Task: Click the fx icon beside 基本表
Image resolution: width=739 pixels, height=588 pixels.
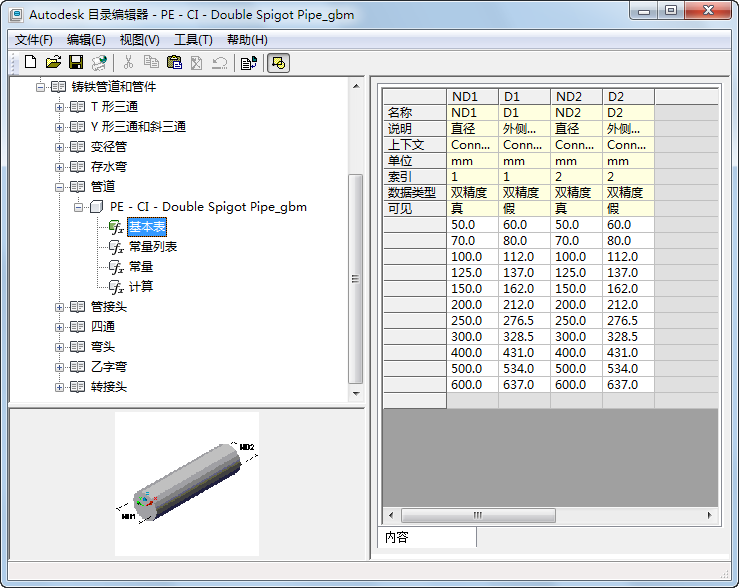Action: [116, 227]
